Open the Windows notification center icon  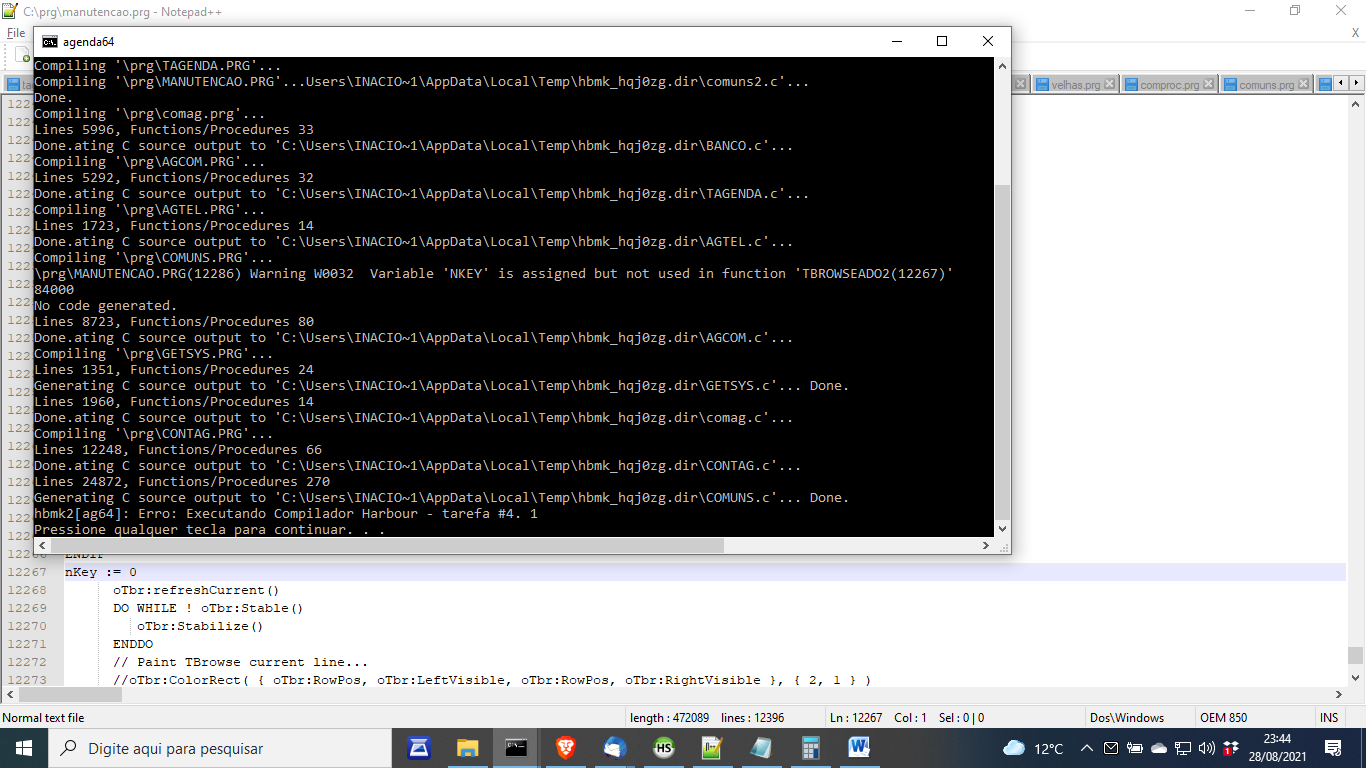point(1333,748)
